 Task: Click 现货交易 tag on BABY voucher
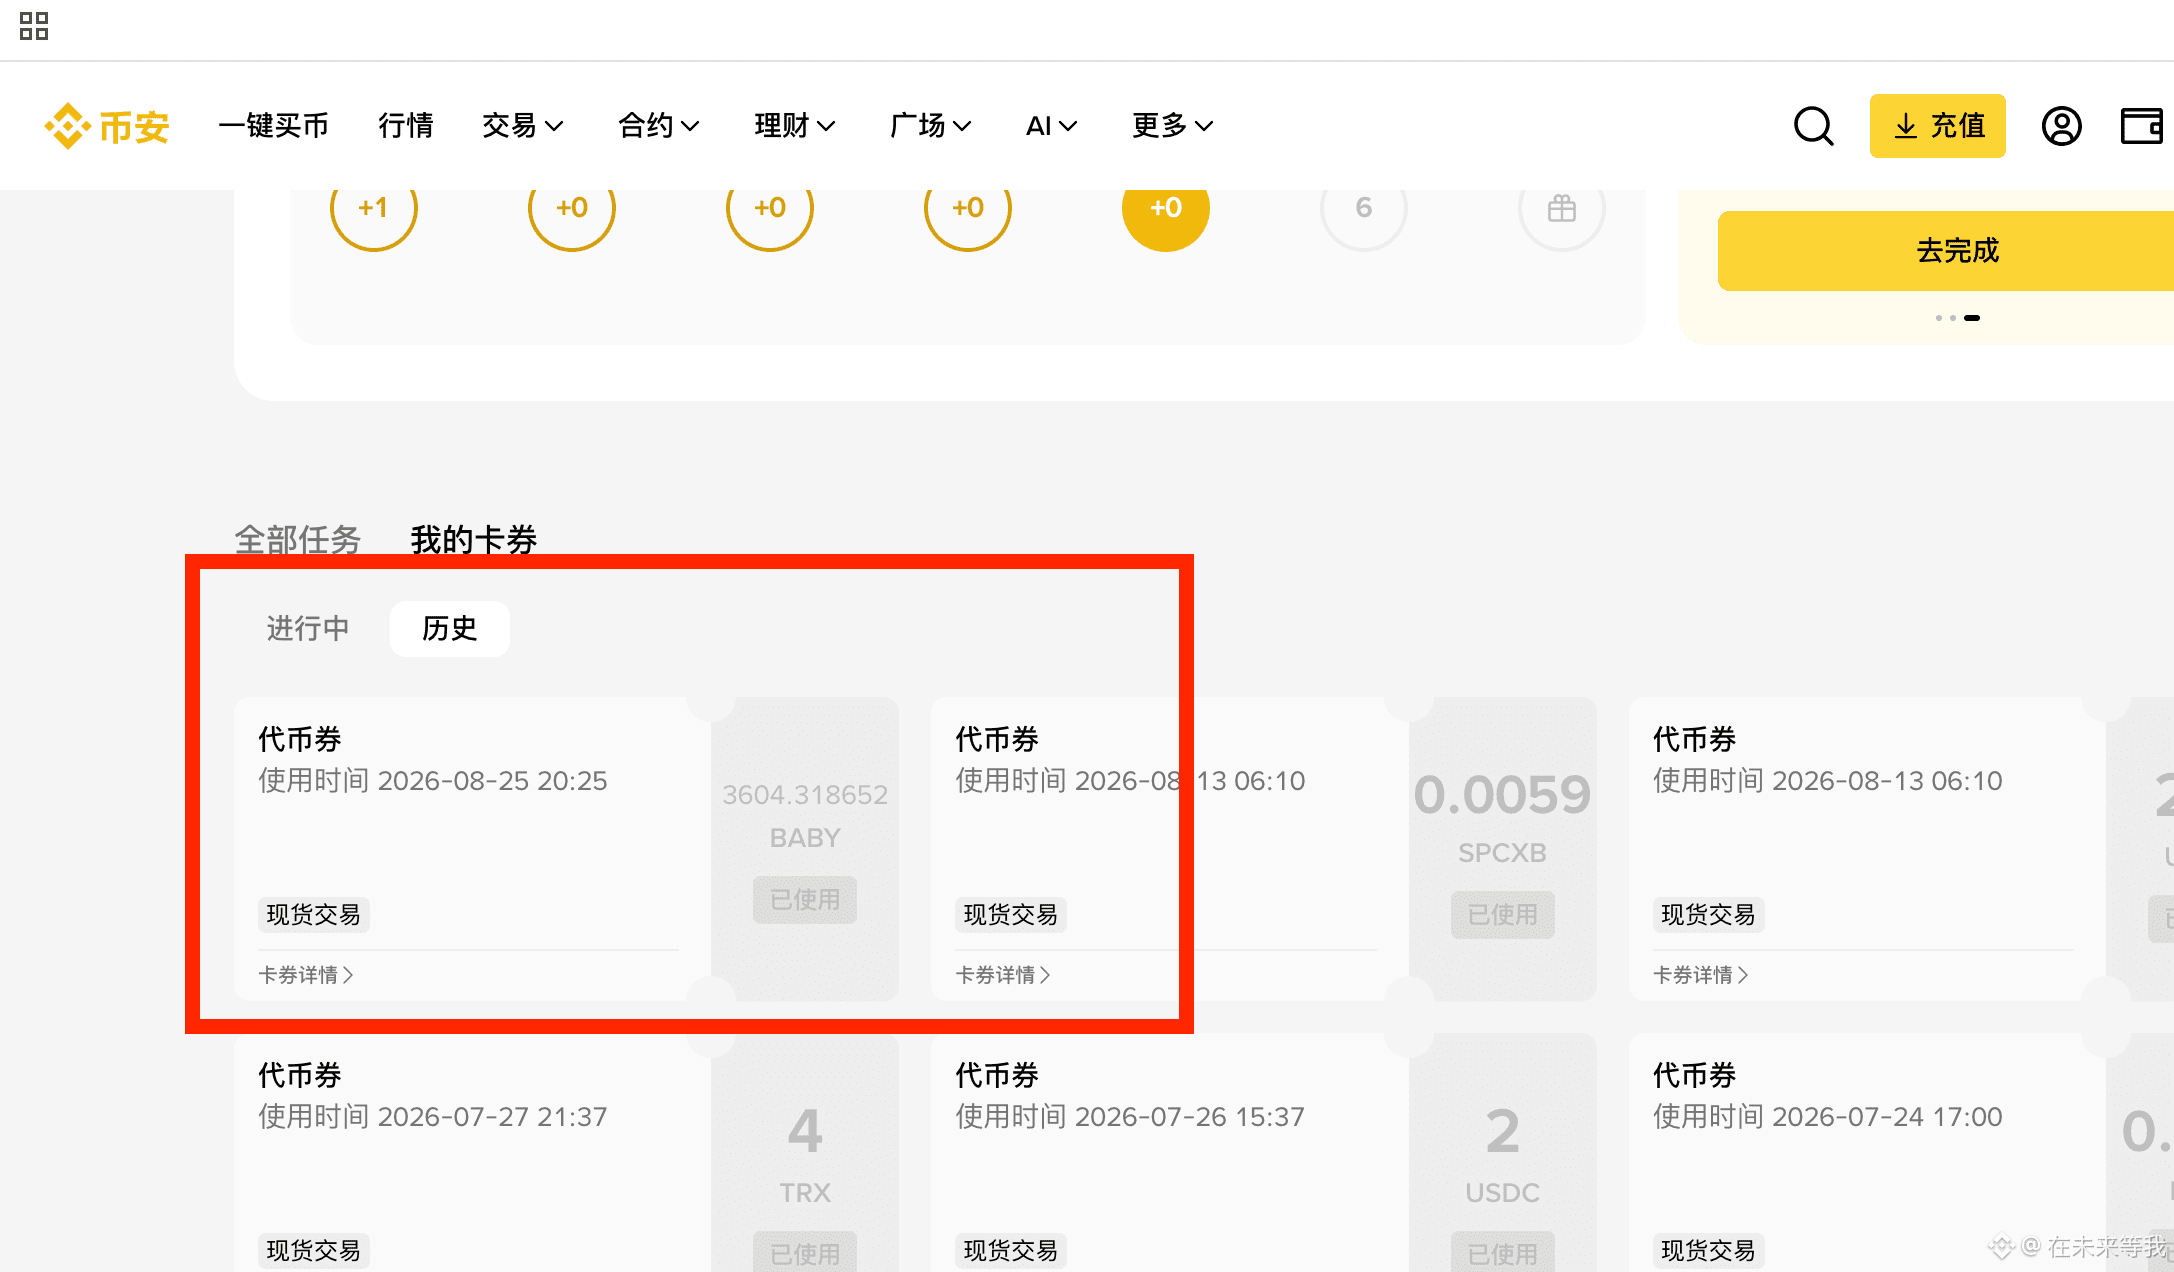(x=314, y=915)
